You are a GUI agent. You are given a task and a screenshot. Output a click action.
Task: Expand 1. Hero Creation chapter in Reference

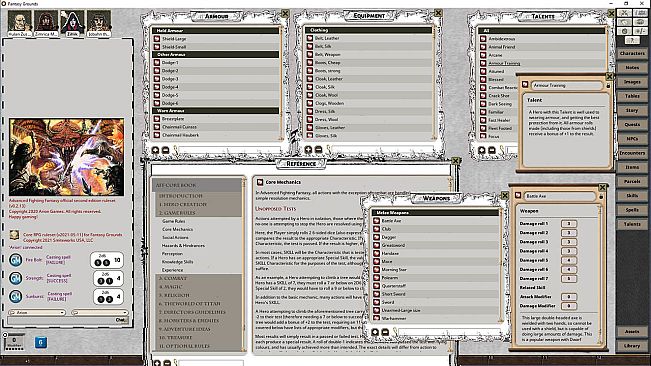[x=183, y=204]
